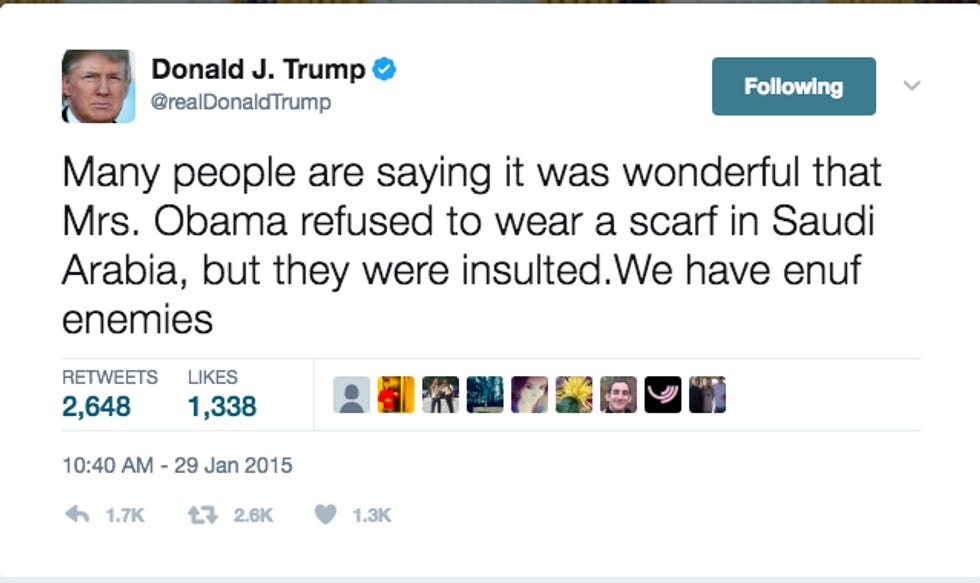Viewport: 980px width, 583px height.
Task: Click the 1.3K like count
Action: pyautogui.click(x=372, y=516)
